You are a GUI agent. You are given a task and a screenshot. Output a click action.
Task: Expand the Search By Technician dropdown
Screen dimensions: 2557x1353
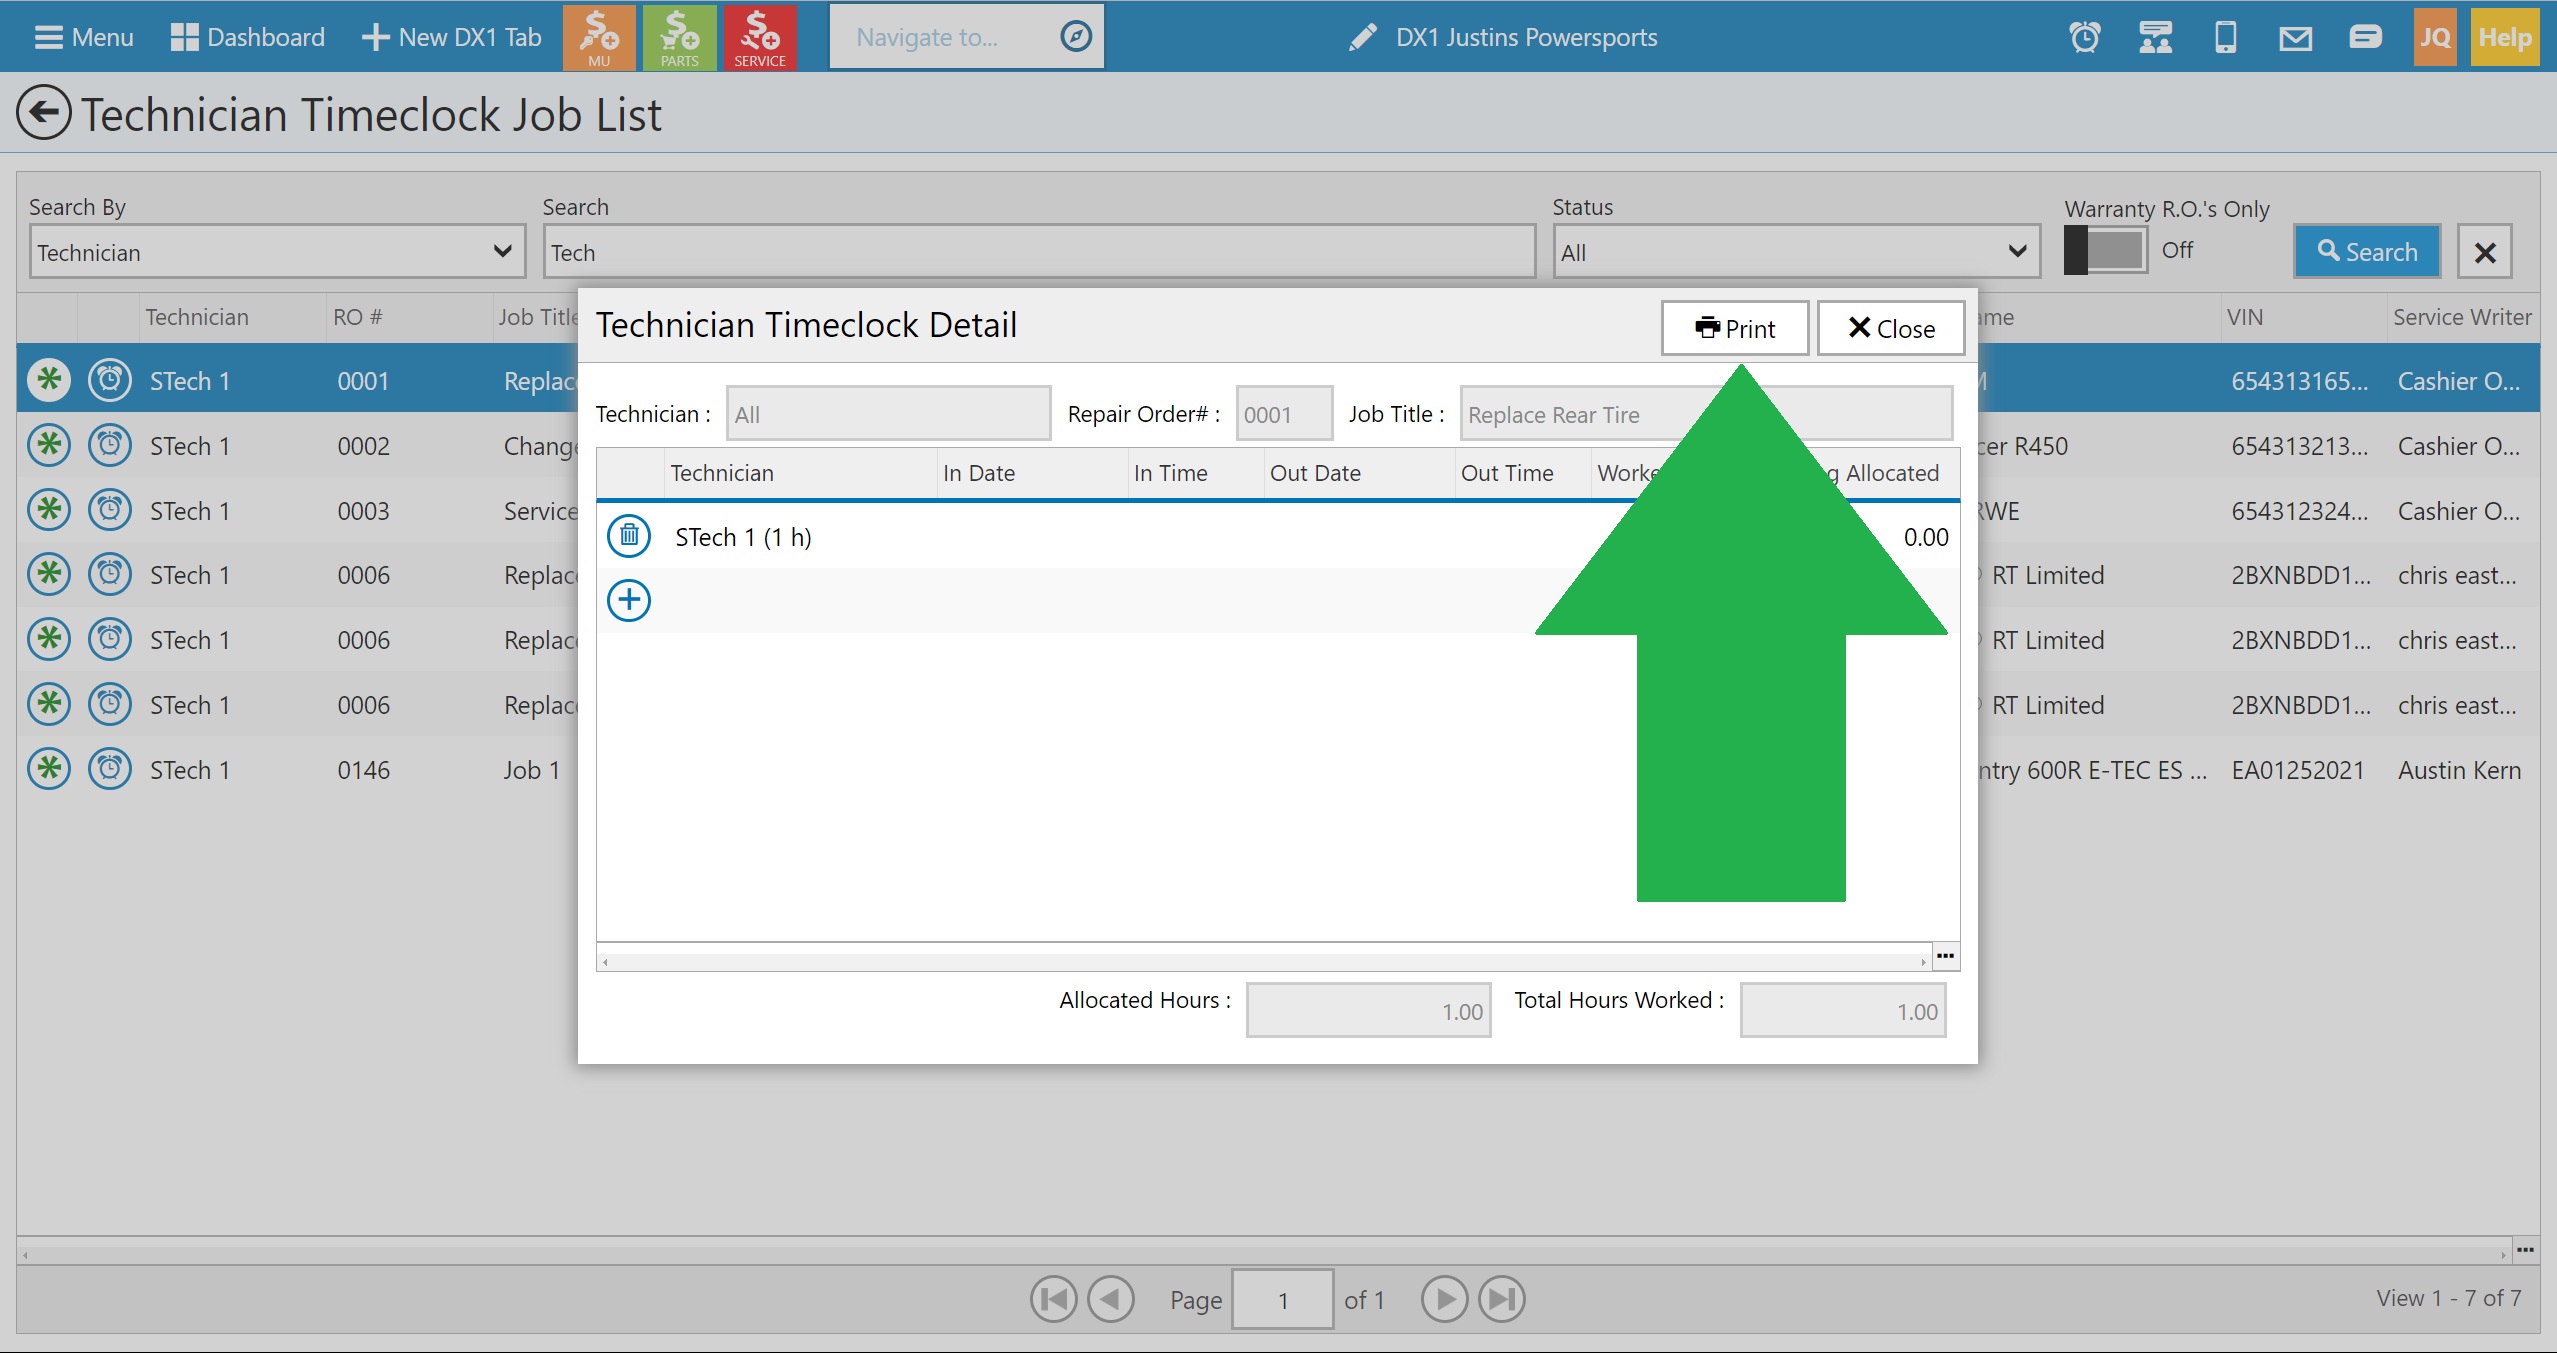pyautogui.click(x=277, y=252)
